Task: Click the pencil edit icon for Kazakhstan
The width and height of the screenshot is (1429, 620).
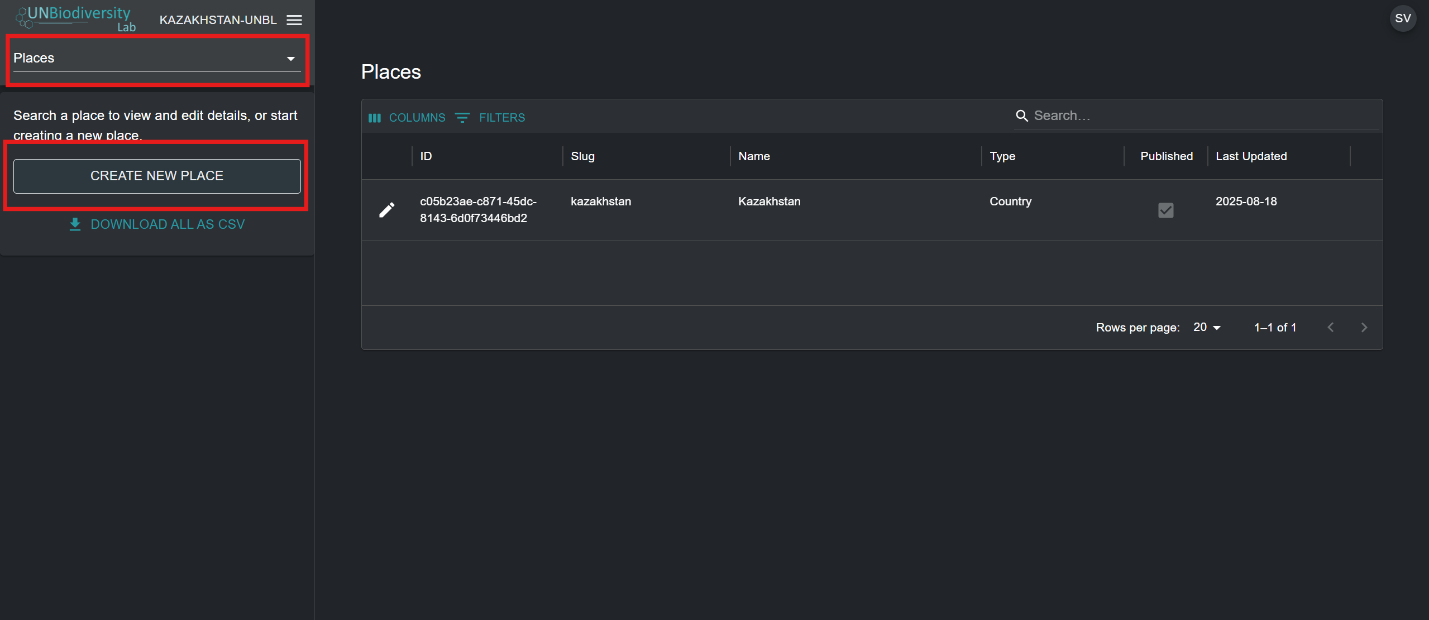Action: [x=387, y=210]
